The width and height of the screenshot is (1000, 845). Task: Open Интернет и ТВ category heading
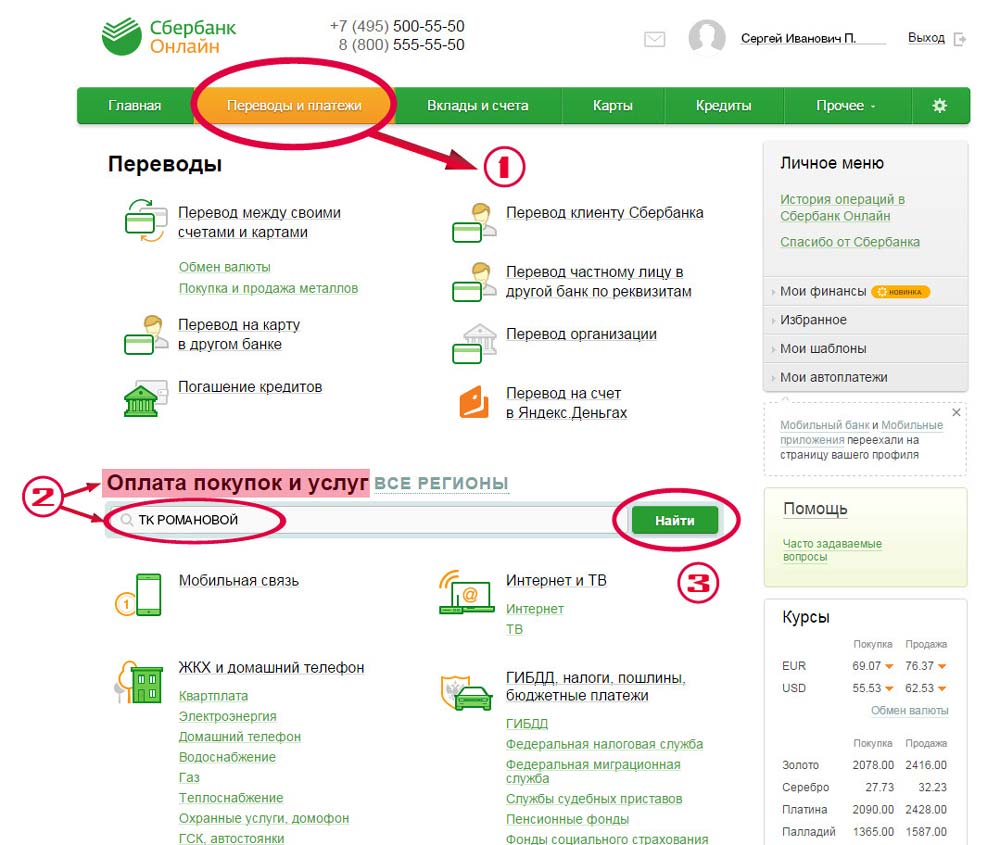pos(556,580)
